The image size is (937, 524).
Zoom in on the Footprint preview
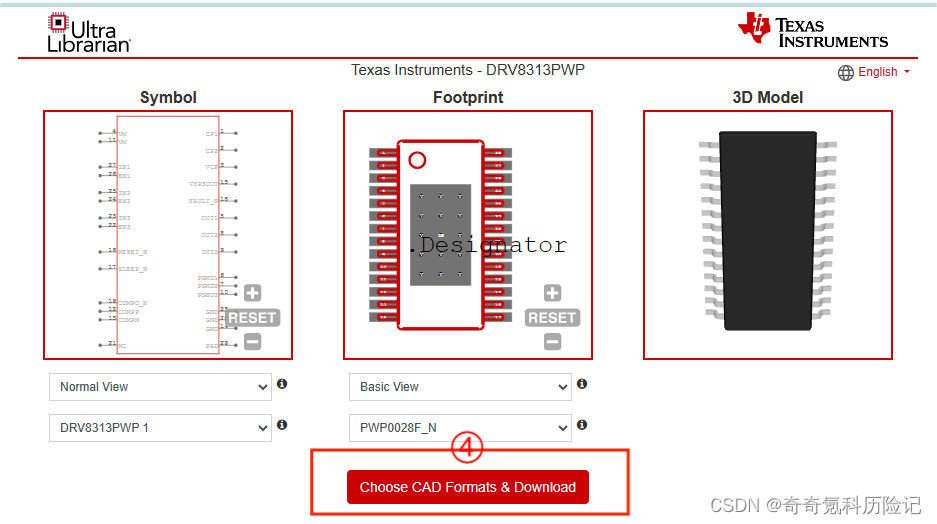coord(553,293)
